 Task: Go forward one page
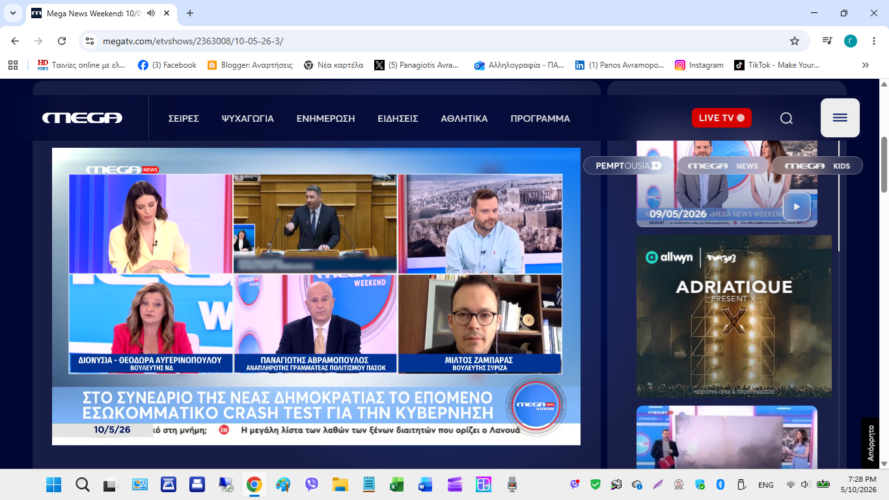coord(38,41)
